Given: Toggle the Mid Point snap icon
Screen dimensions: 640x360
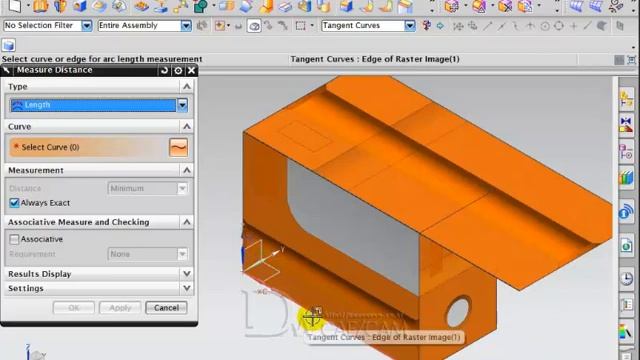Looking at the screenshot, I should click(x=502, y=26).
